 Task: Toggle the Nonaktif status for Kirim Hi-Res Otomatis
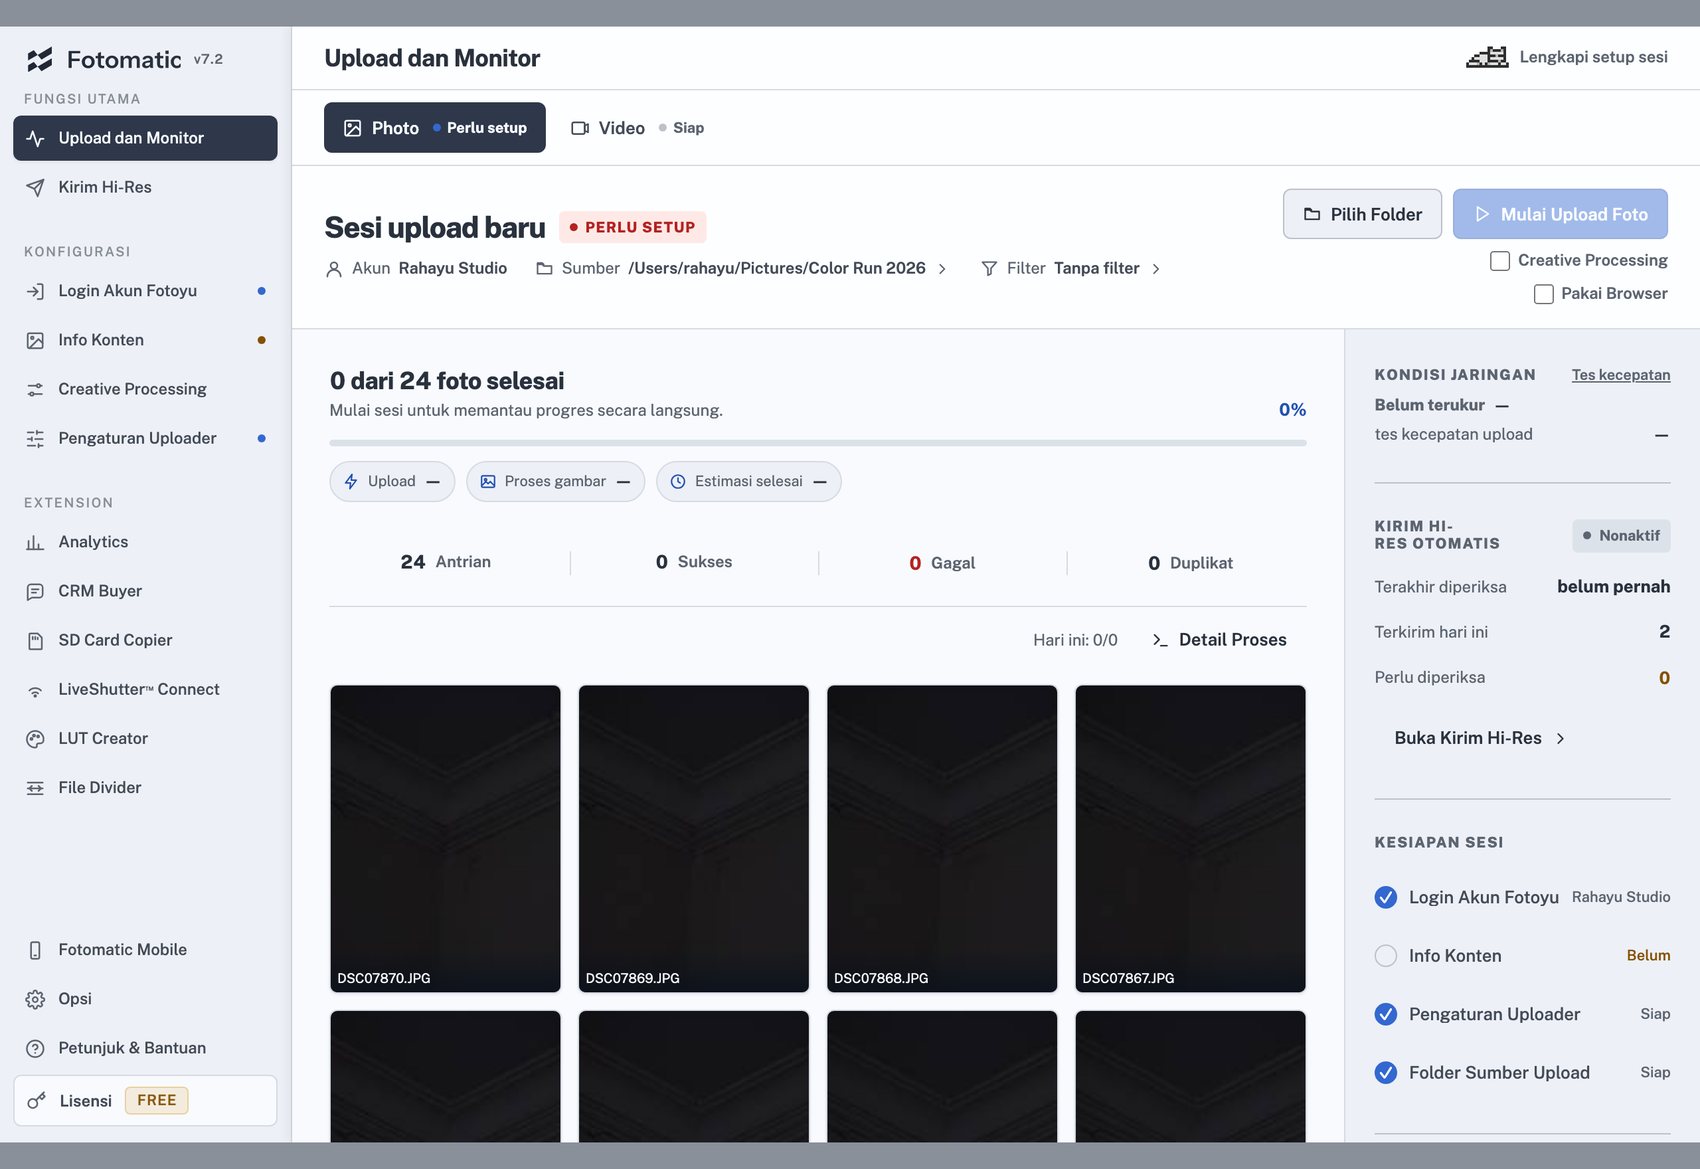pyautogui.click(x=1621, y=536)
